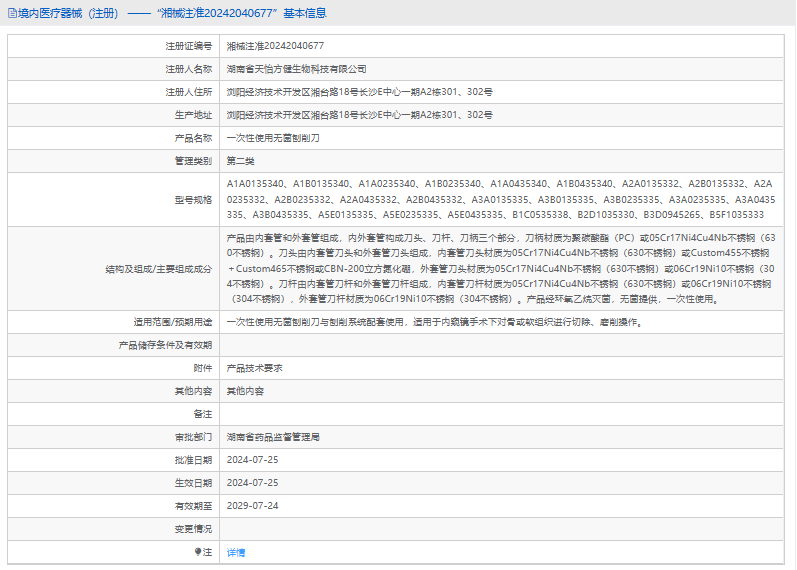Select 湖南省药品监督管理局 value

point(273,437)
